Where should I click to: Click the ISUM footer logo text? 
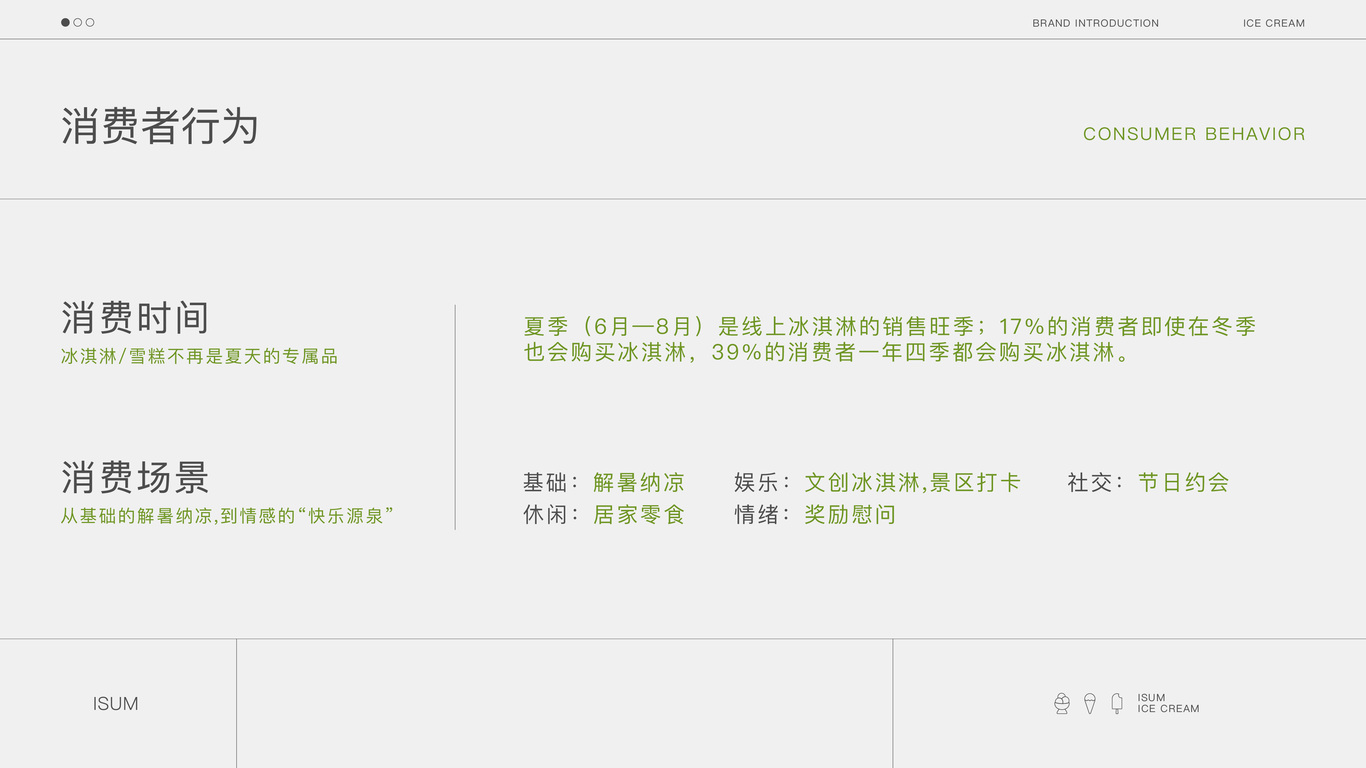point(116,704)
